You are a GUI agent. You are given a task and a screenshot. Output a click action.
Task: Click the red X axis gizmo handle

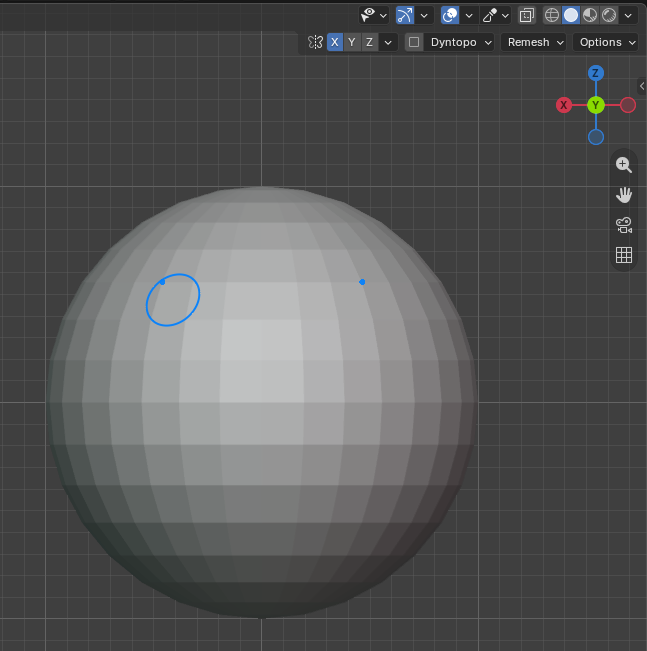(x=564, y=105)
